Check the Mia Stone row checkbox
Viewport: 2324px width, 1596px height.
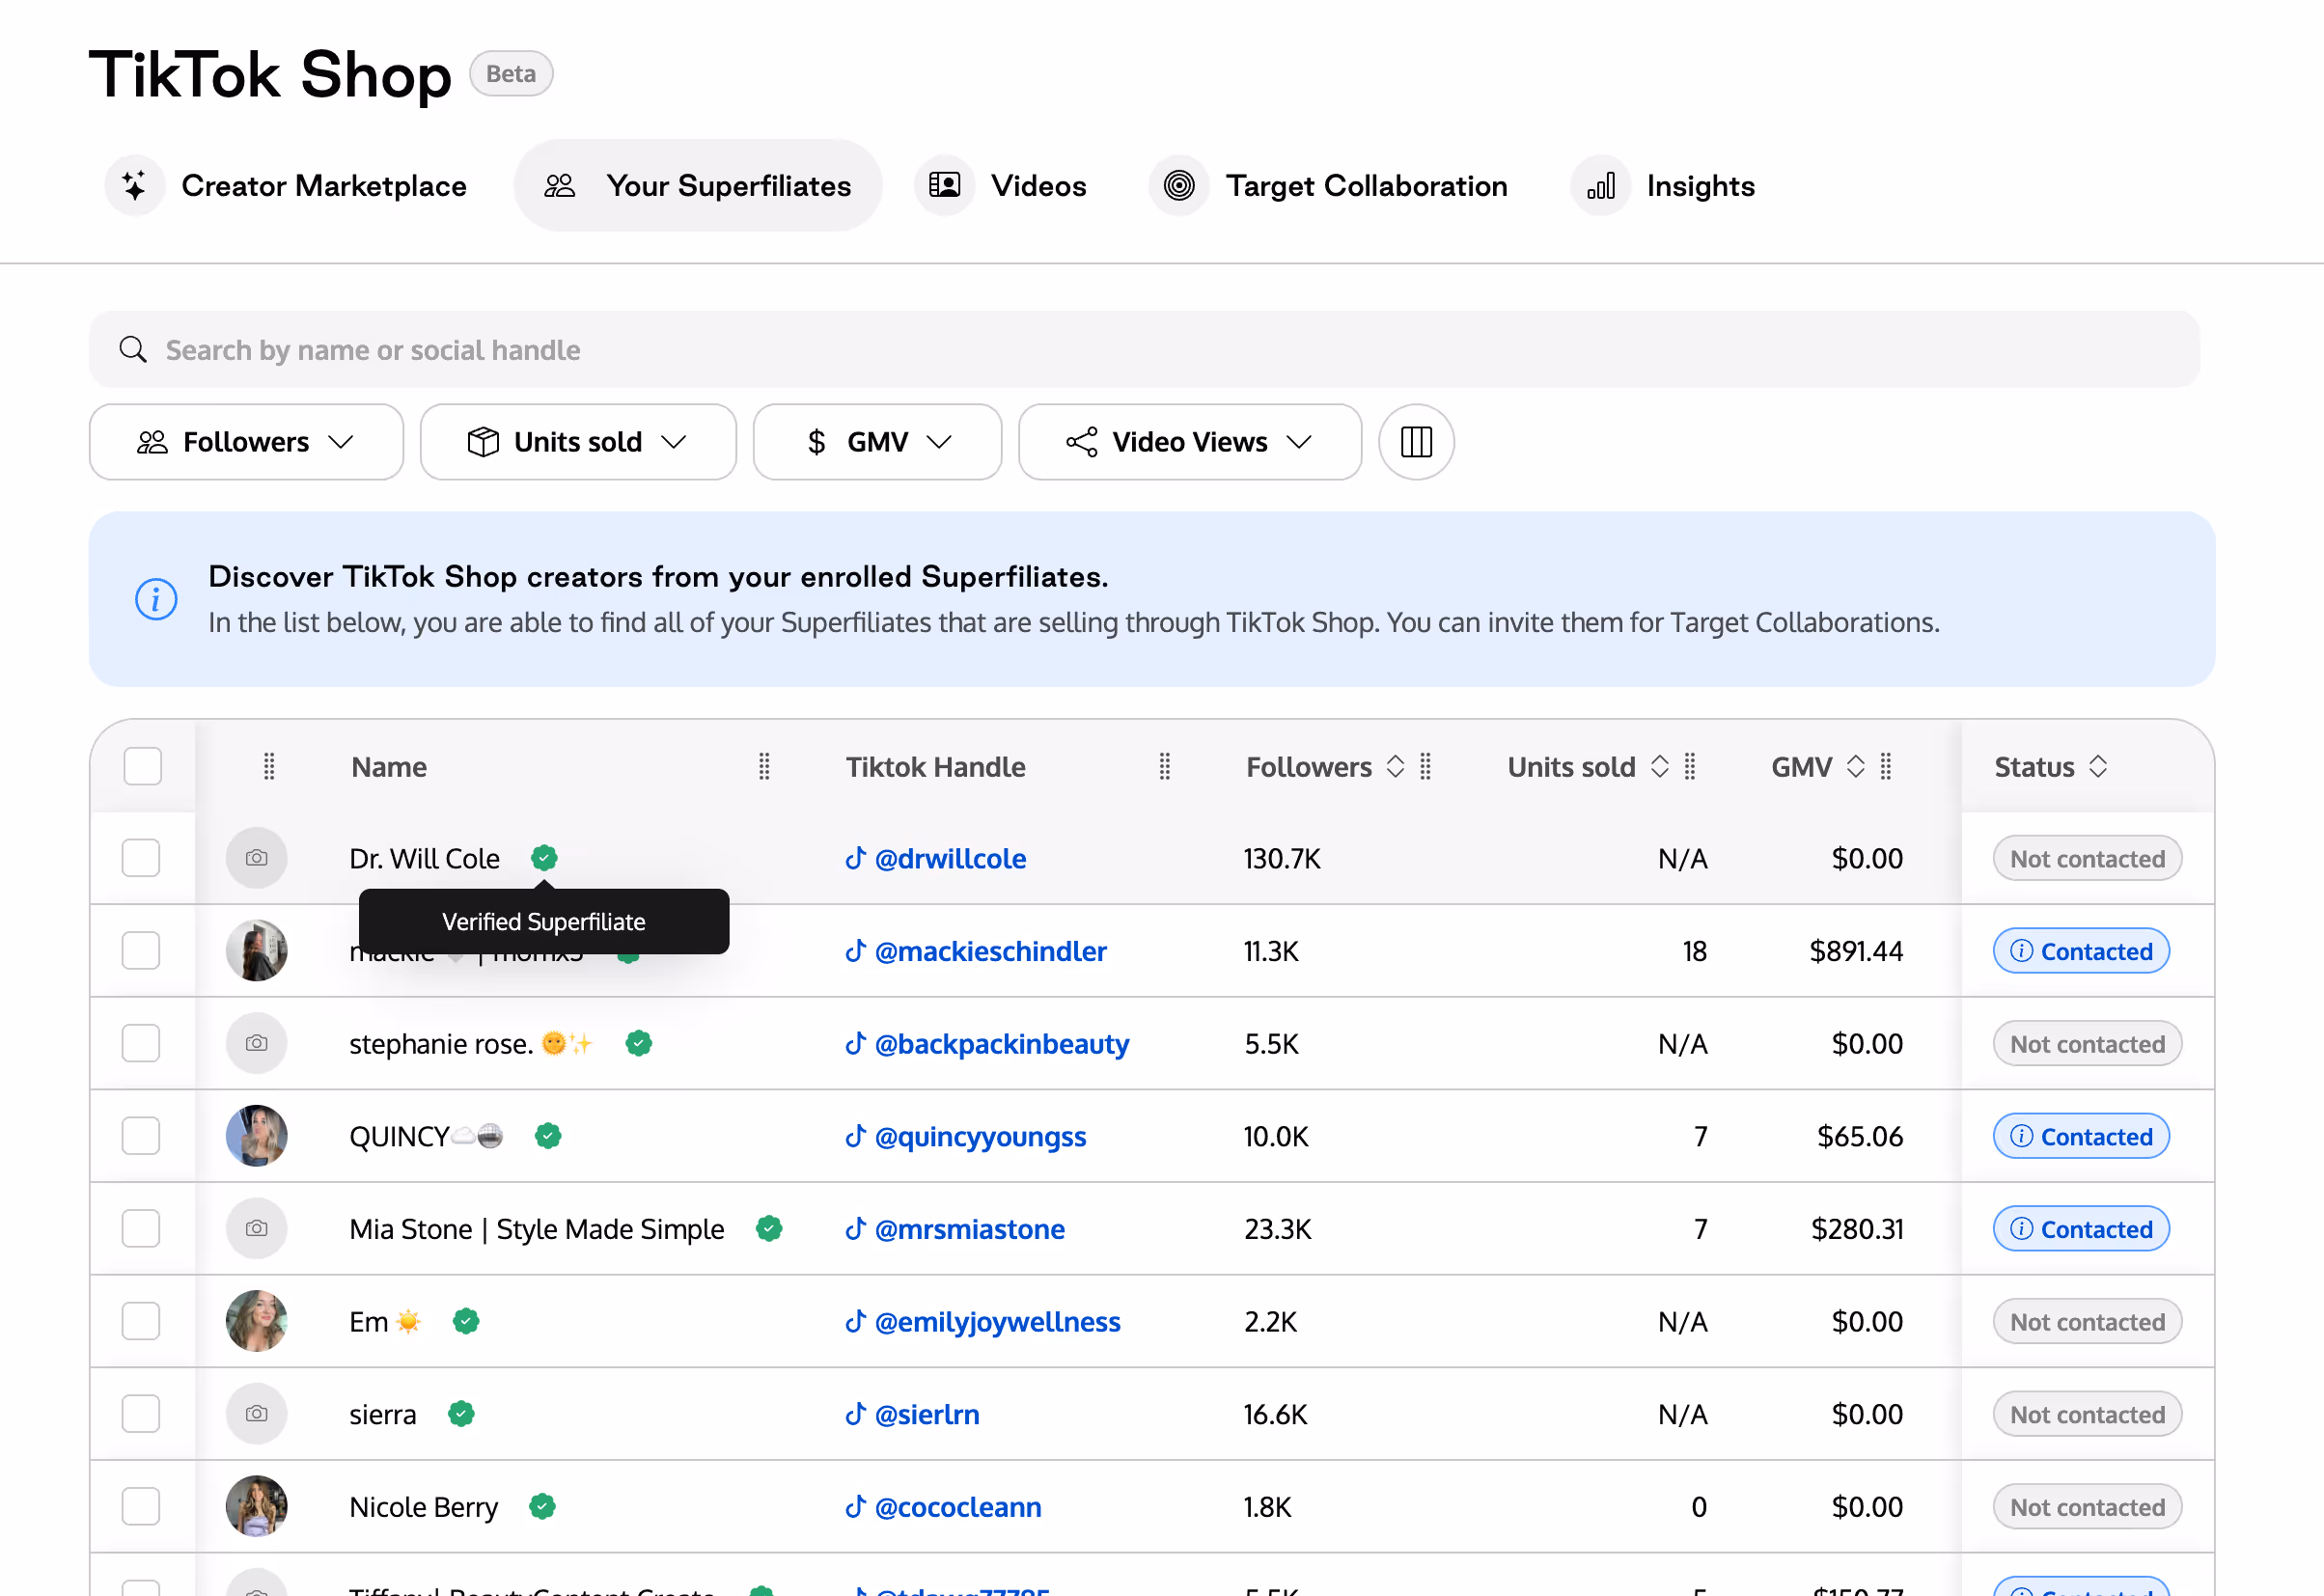(141, 1228)
